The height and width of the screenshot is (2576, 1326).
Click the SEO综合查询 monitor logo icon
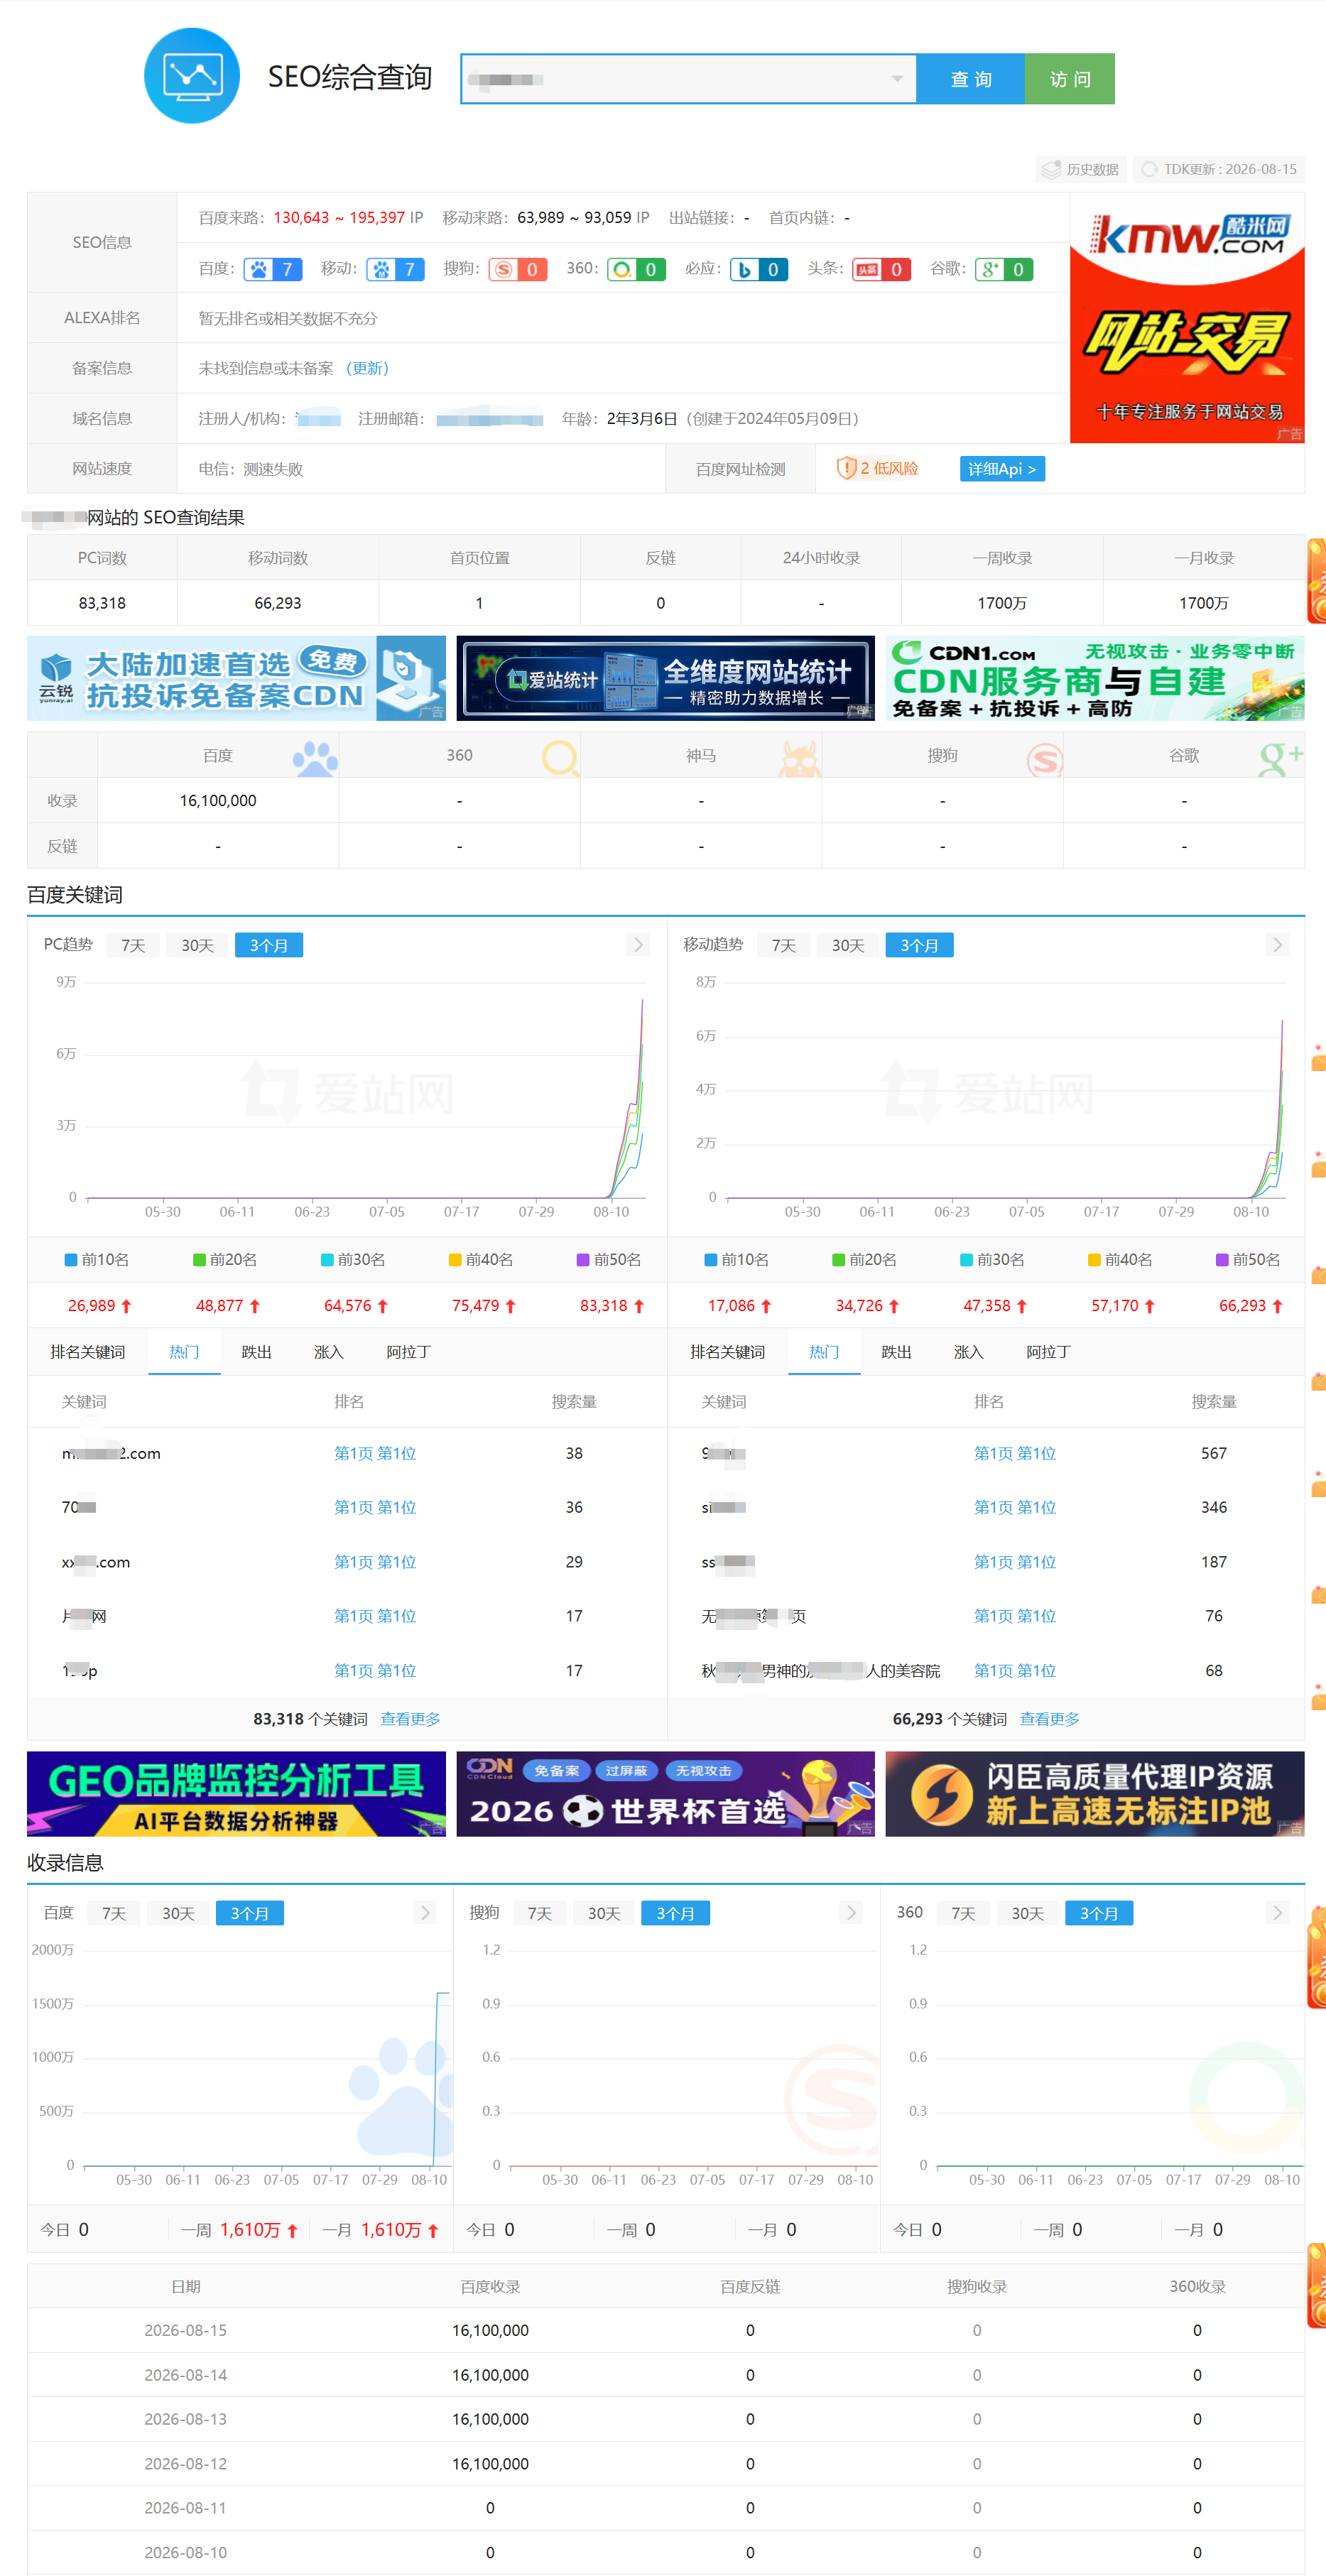pyautogui.click(x=192, y=76)
